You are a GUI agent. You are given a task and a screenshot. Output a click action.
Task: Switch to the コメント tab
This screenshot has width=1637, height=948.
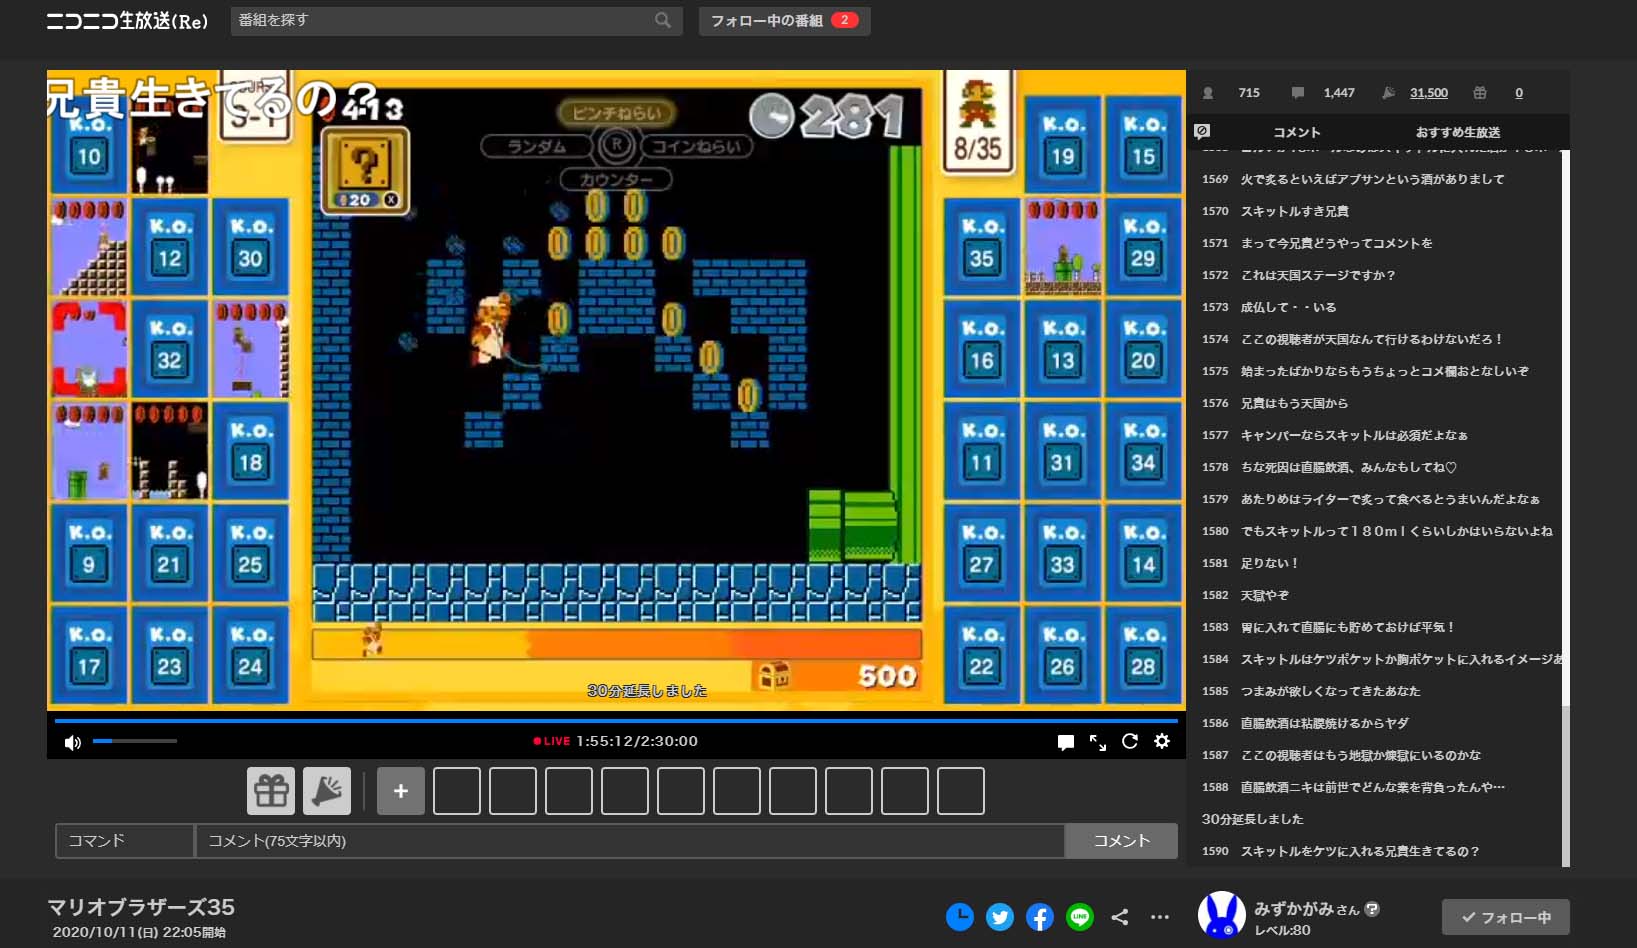(x=1296, y=132)
